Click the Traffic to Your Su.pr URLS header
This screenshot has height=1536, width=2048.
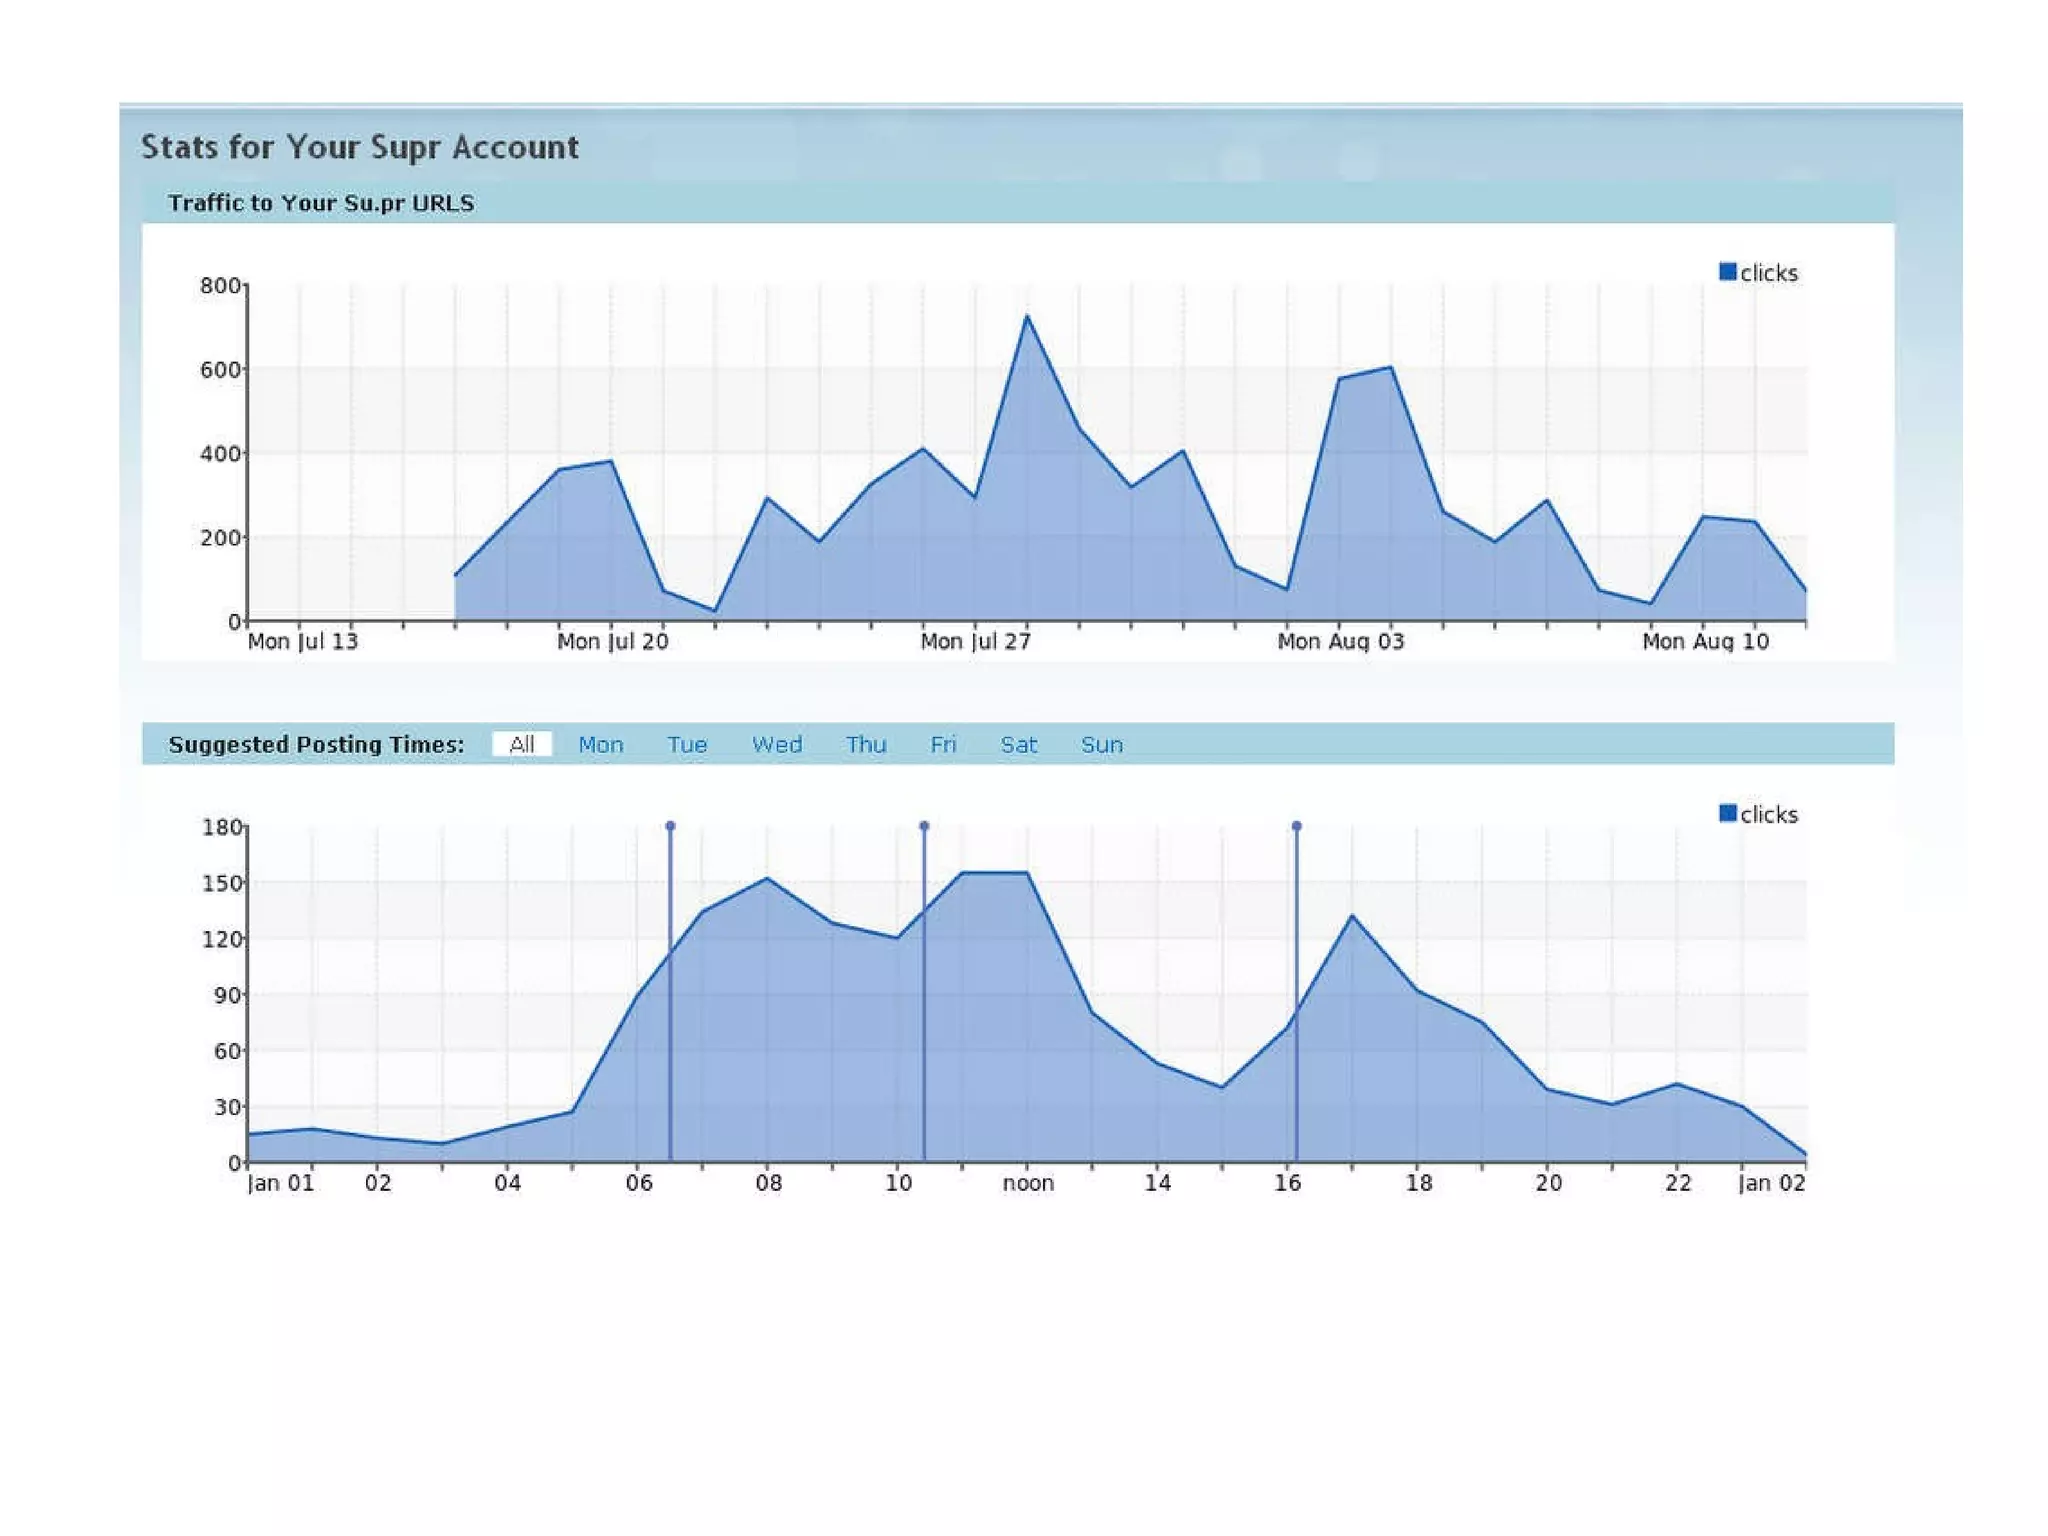click(x=321, y=203)
